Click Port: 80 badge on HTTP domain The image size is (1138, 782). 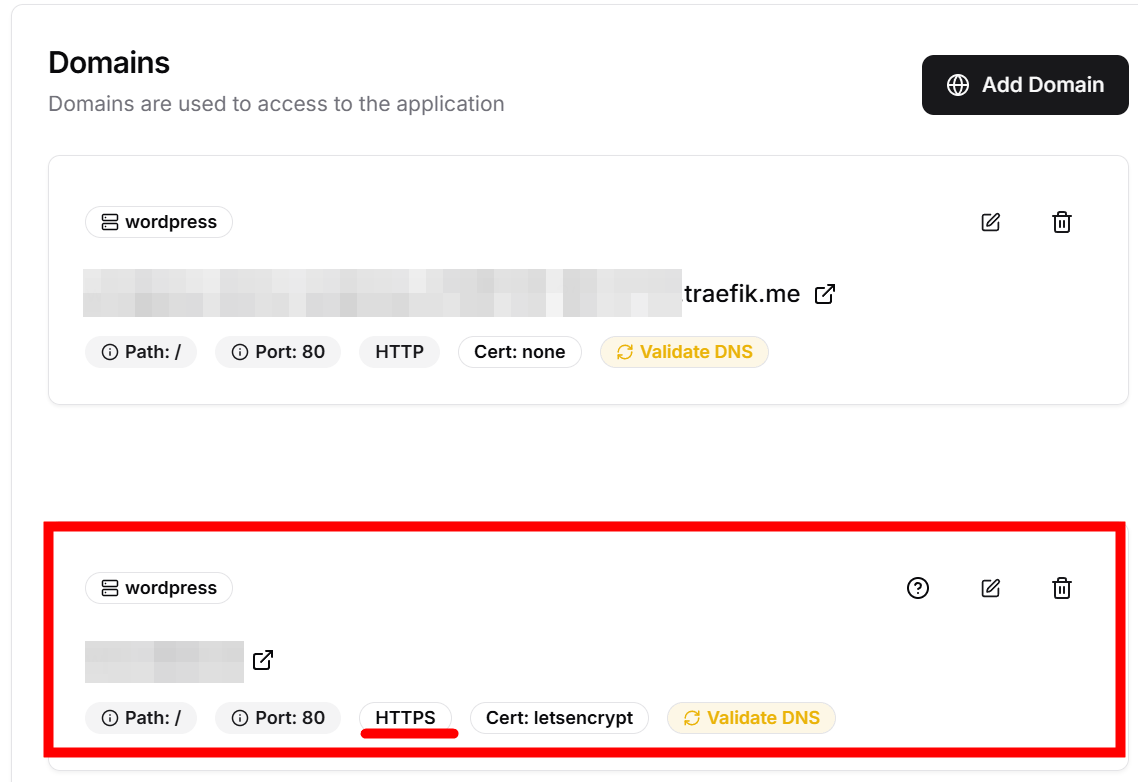click(x=278, y=352)
